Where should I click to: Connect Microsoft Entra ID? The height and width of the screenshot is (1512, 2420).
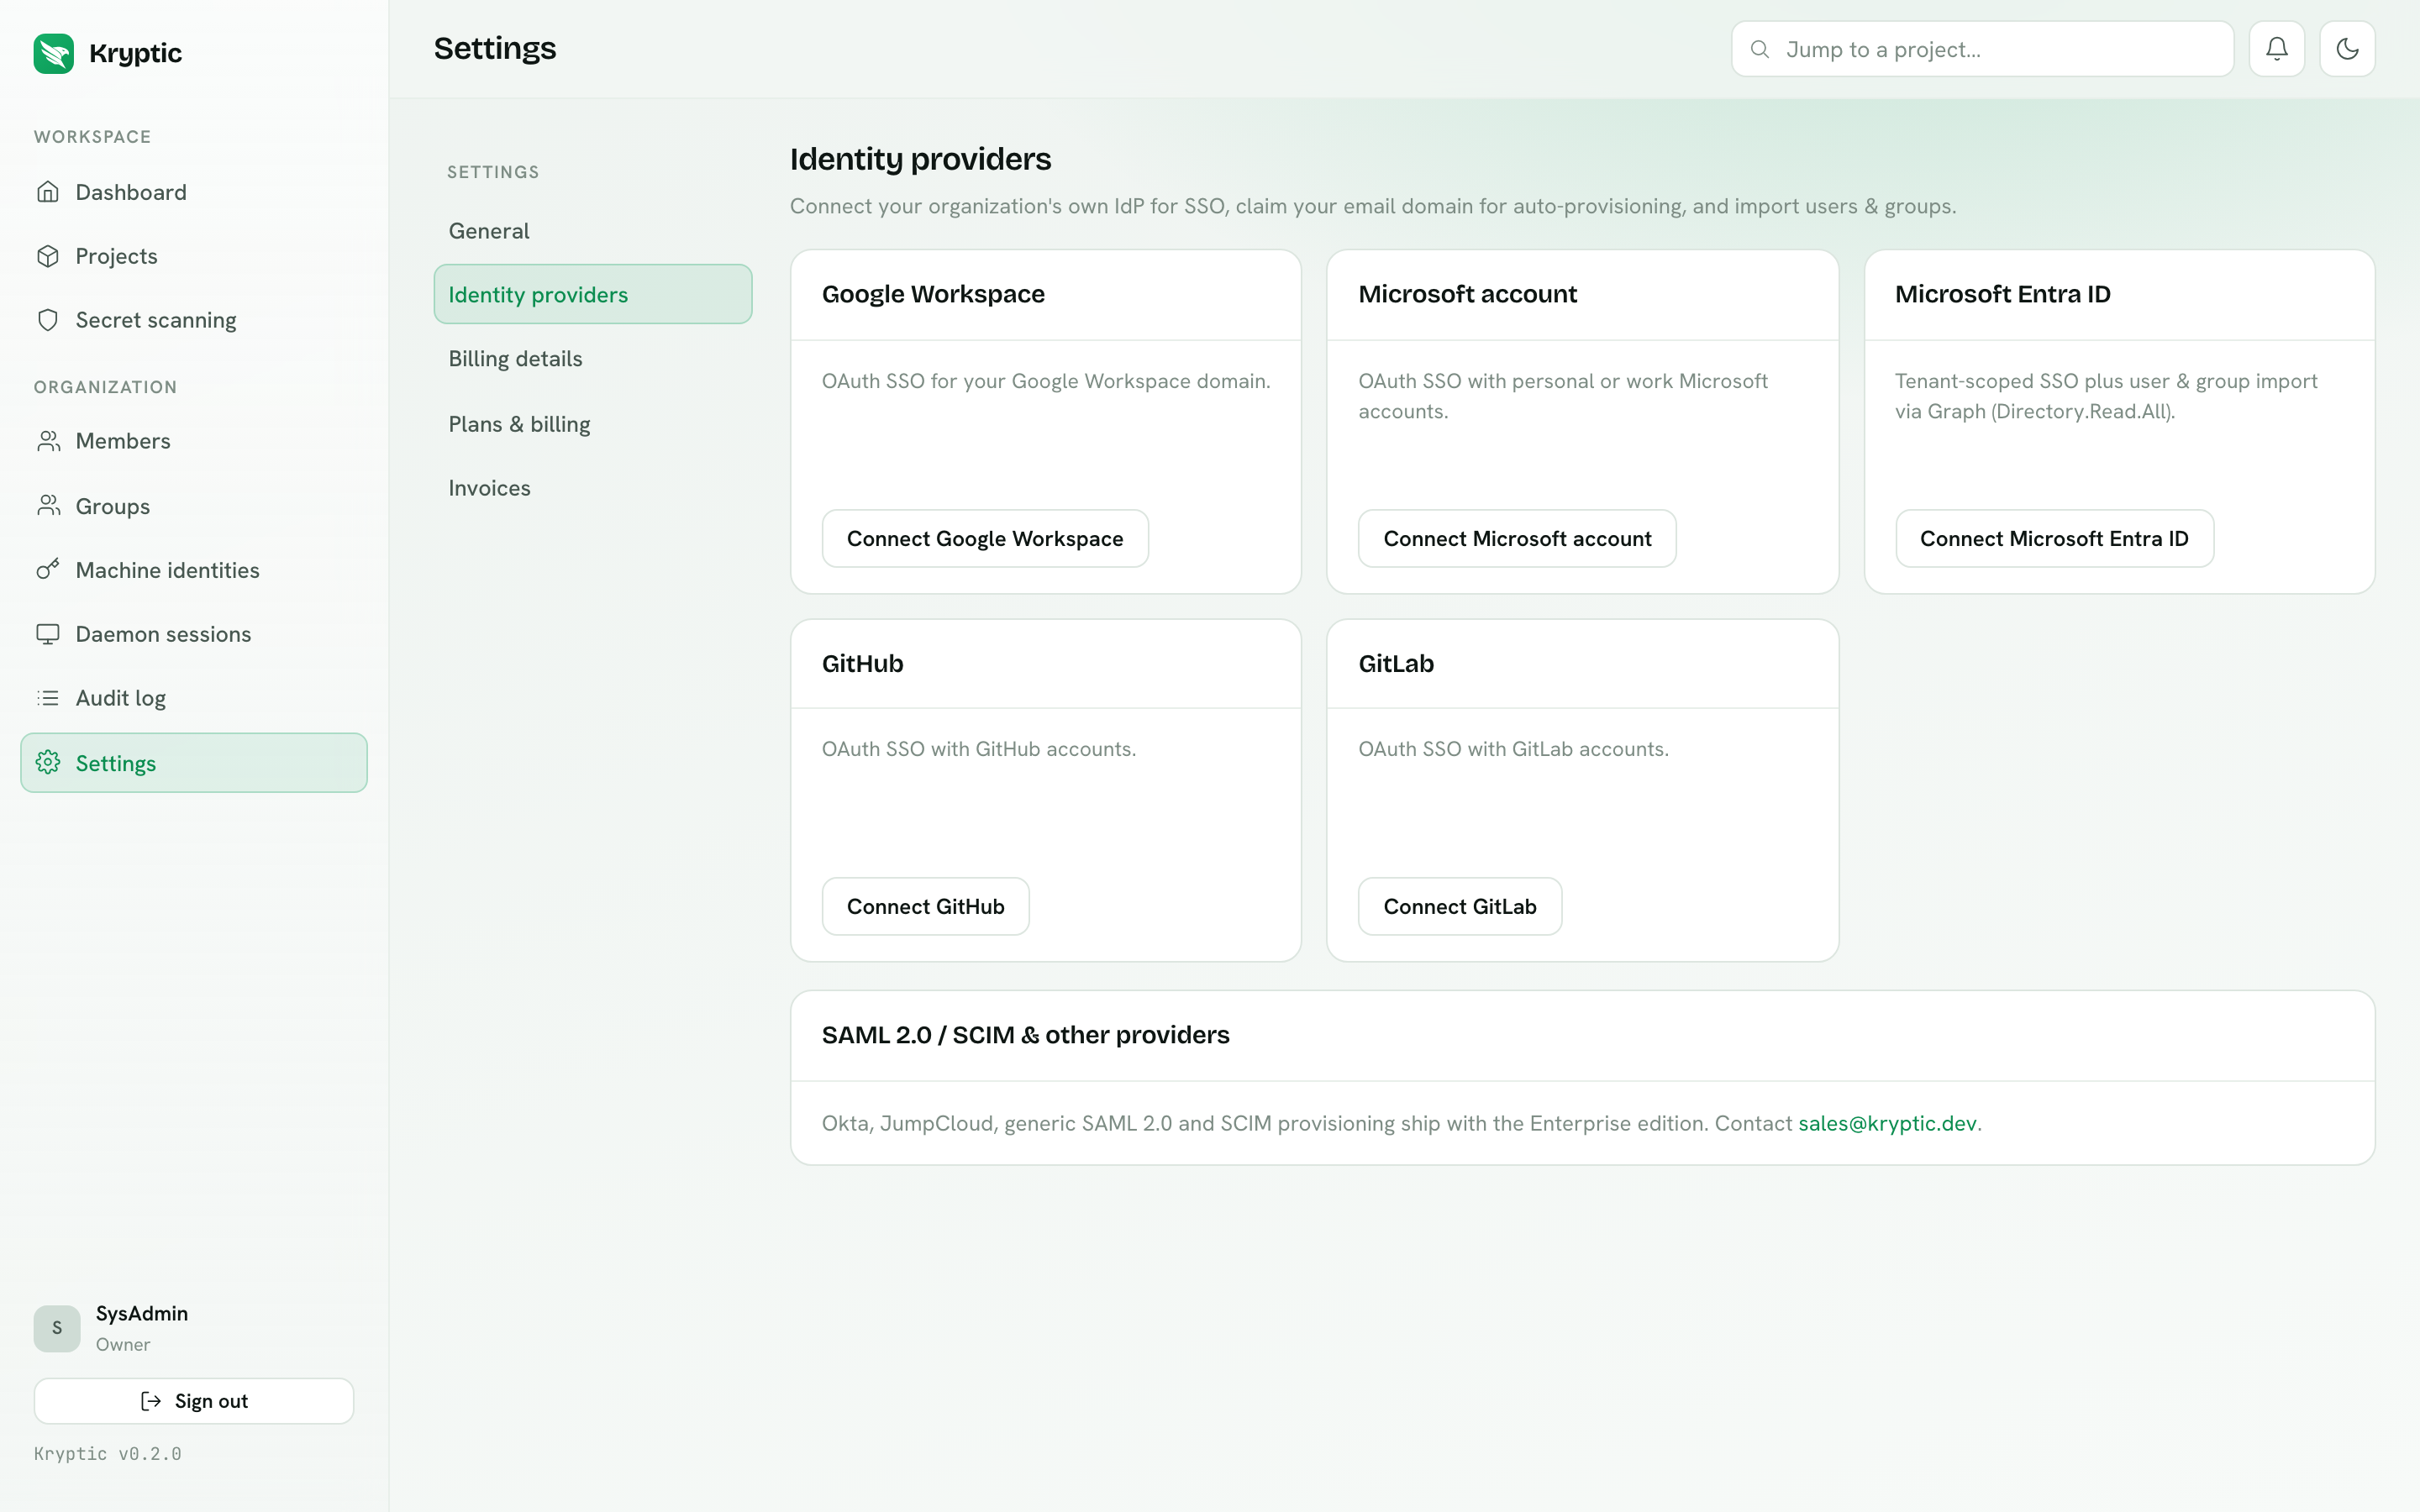(2054, 539)
